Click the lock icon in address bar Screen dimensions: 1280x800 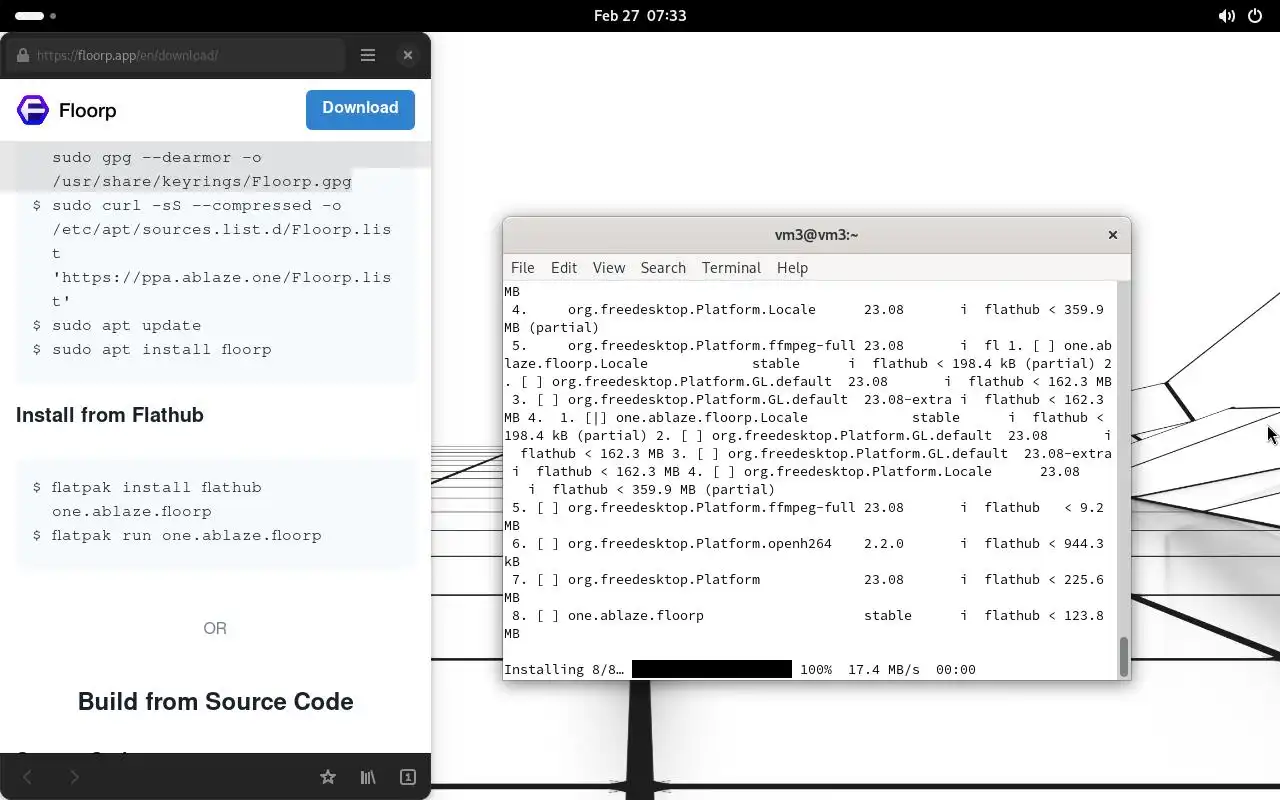tap(23, 55)
